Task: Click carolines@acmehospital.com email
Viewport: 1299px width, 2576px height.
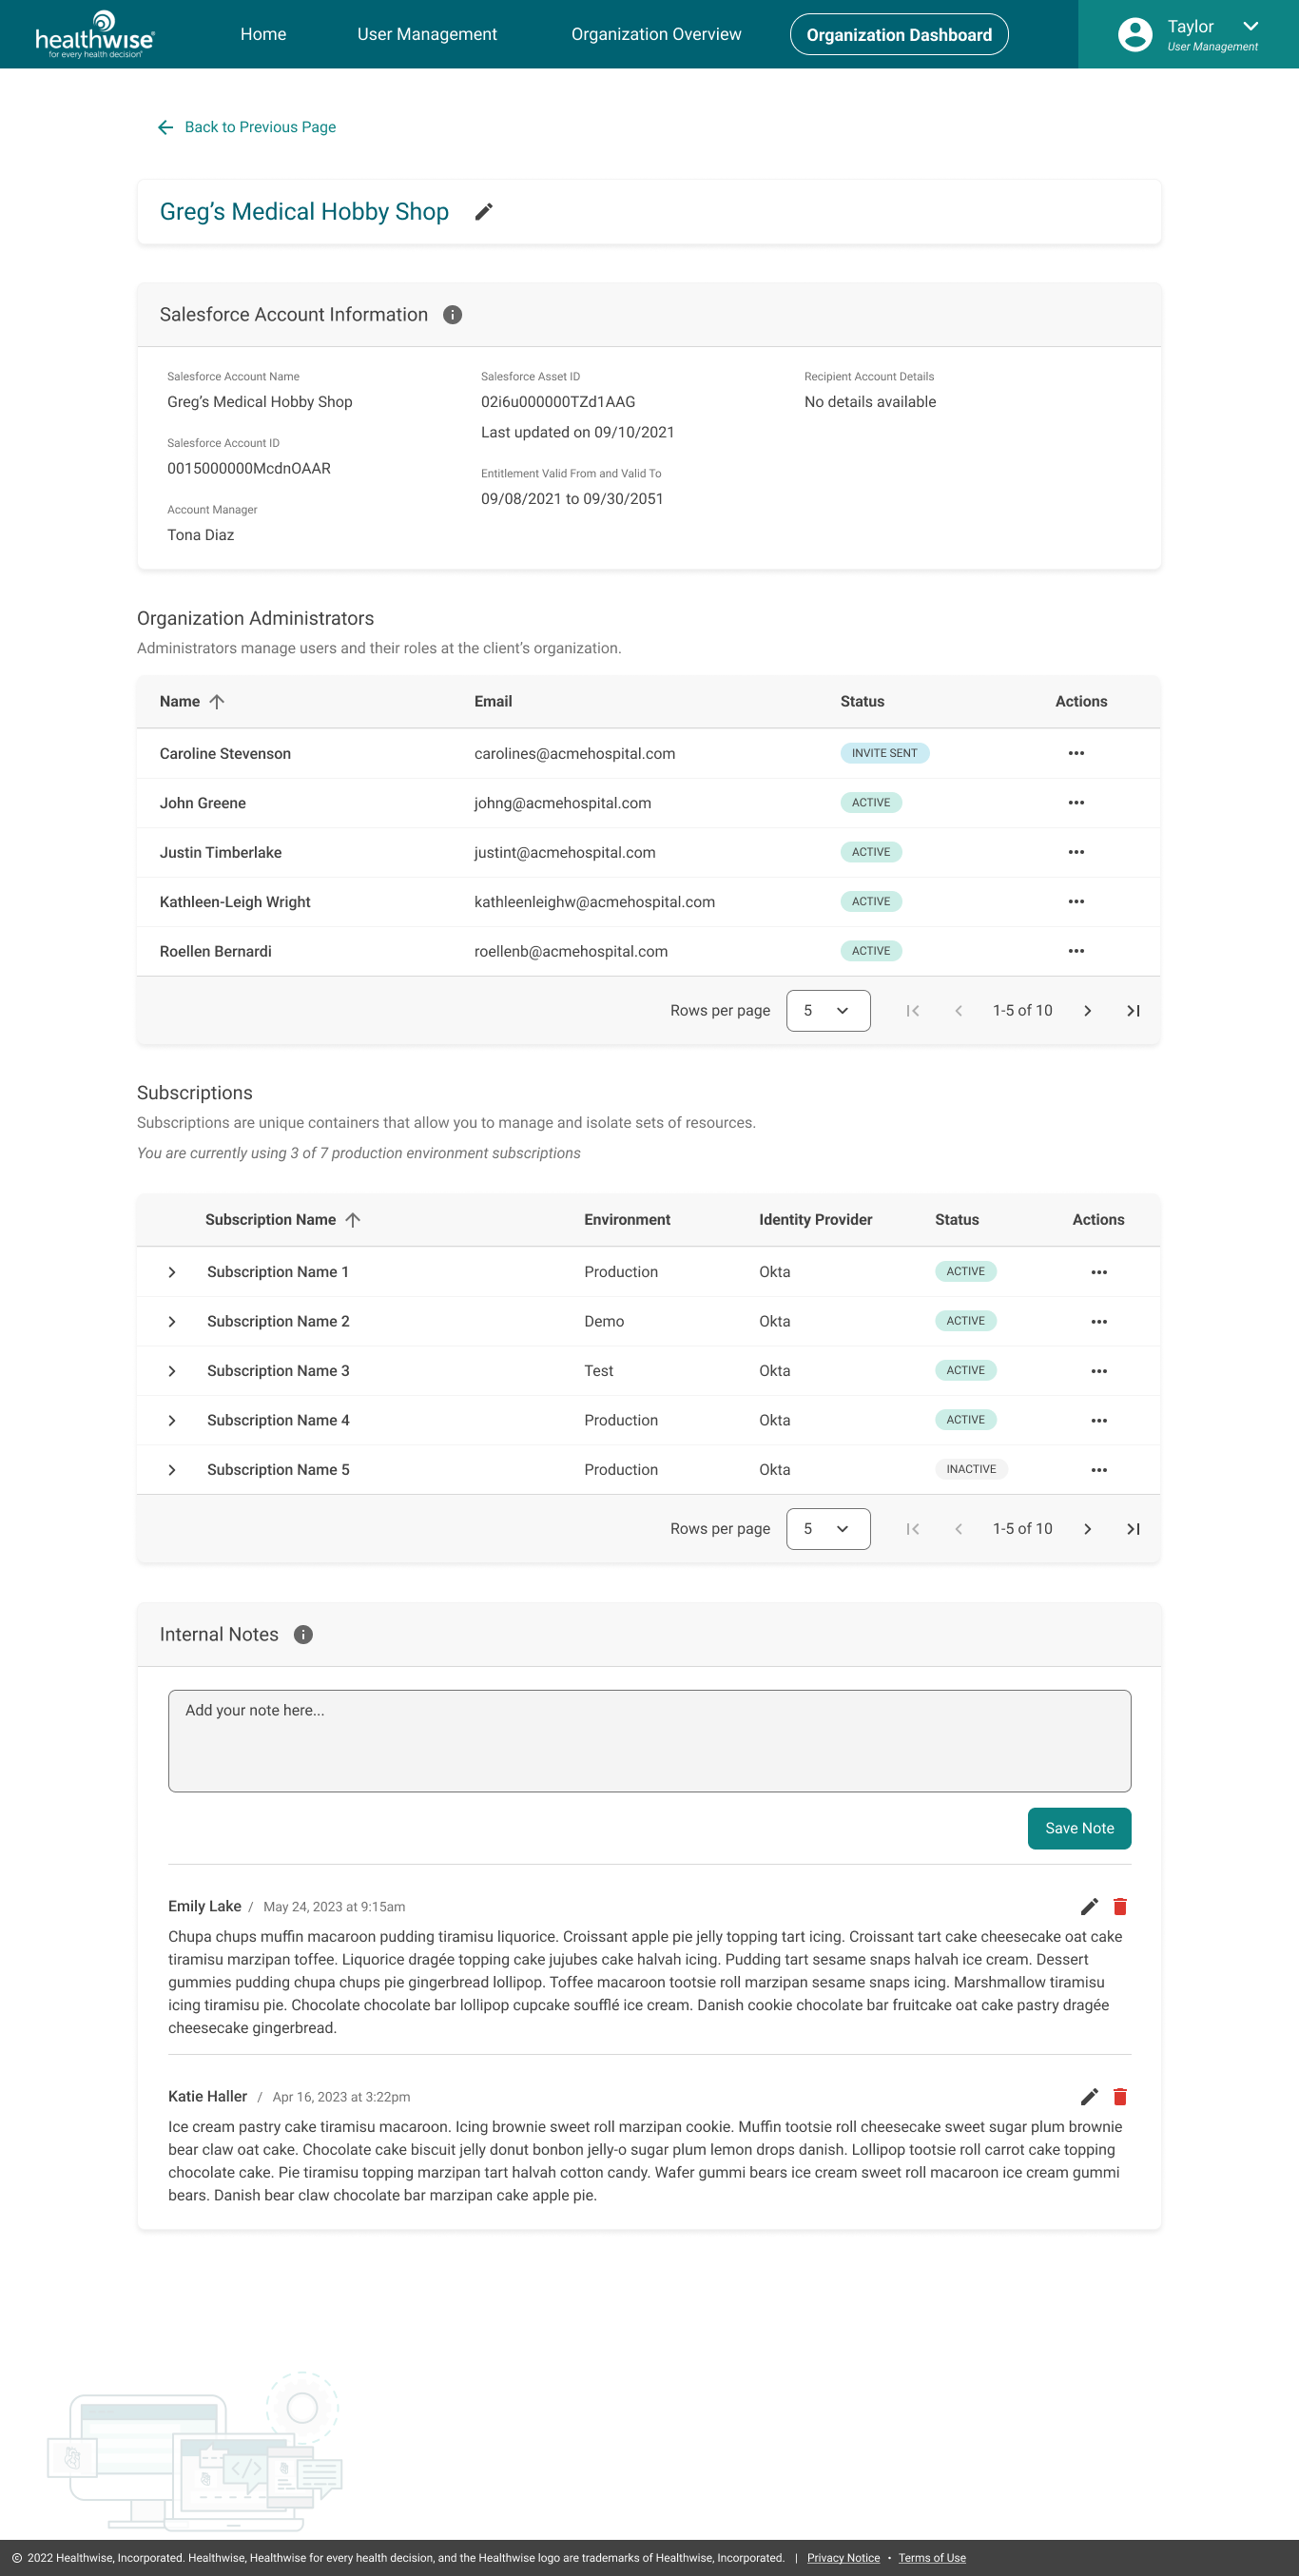Action: [x=574, y=753]
